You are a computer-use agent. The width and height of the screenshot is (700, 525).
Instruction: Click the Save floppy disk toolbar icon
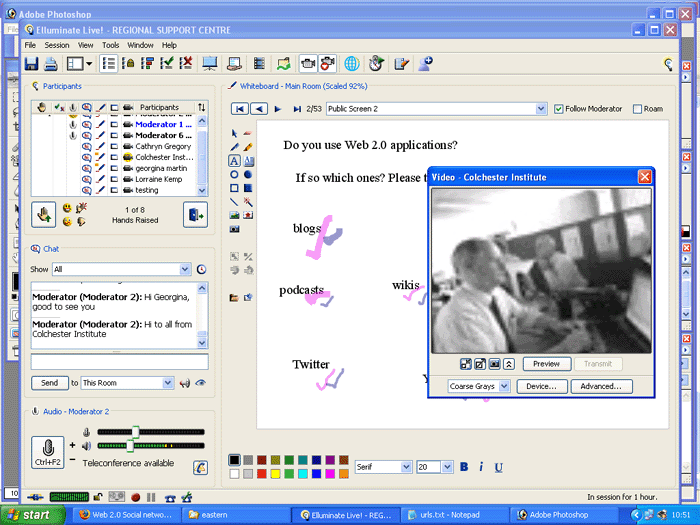coord(31,64)
